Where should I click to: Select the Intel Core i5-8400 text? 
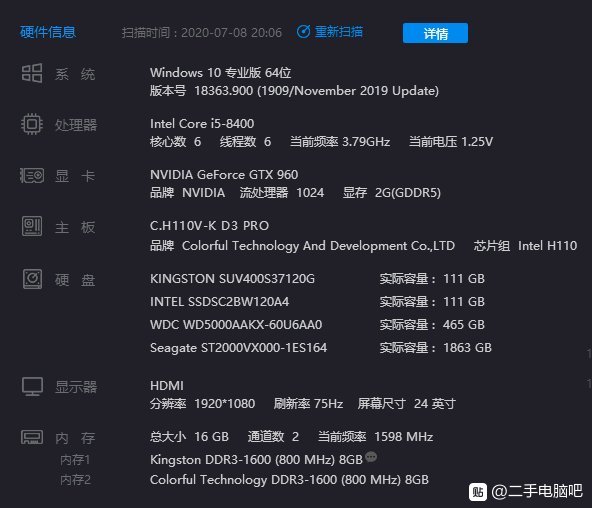pos(202,123)
